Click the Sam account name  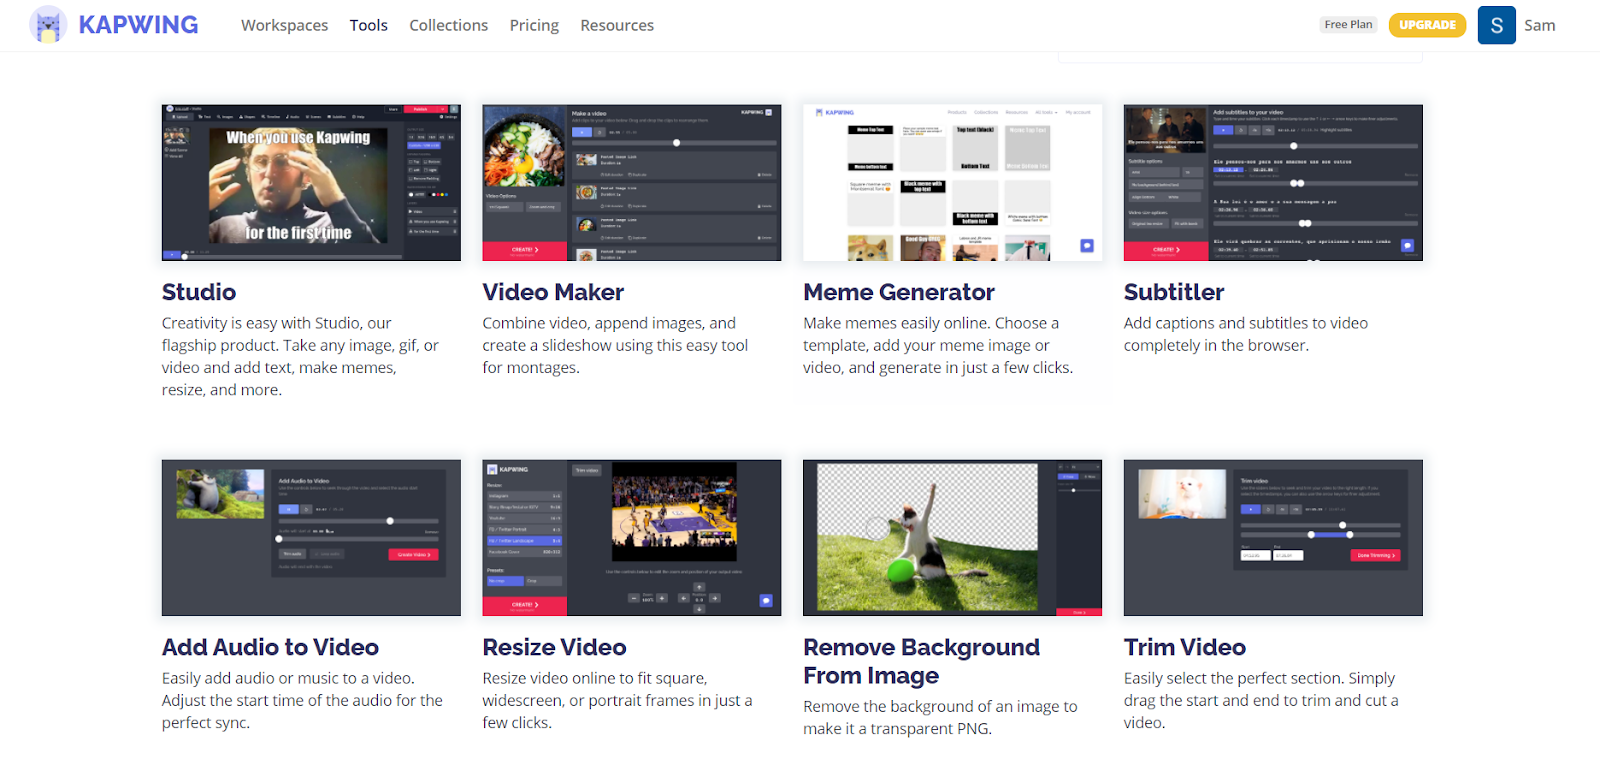[x=1540, y=25]
